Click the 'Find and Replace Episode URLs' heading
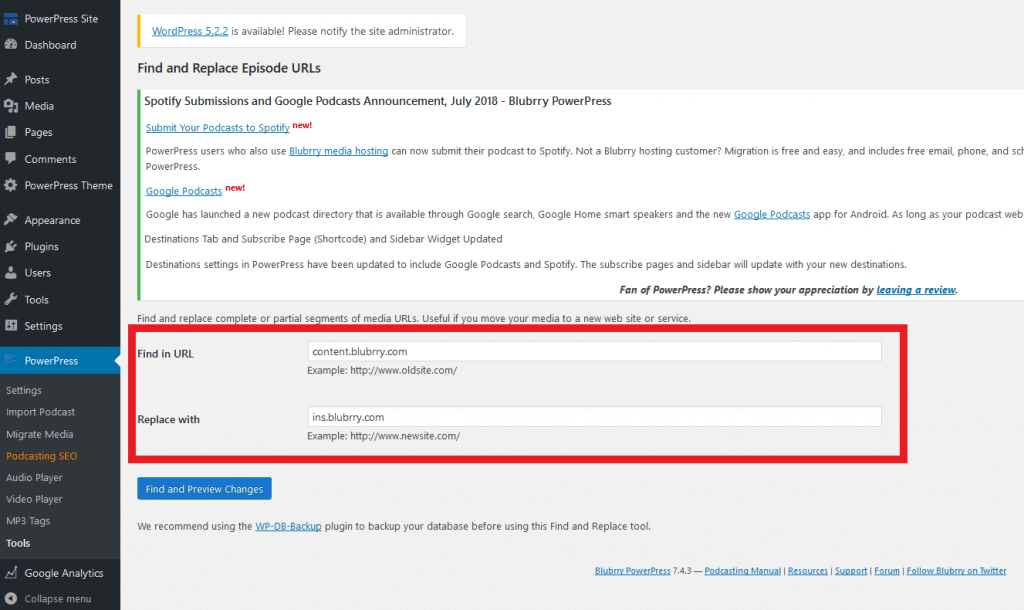Screen dimensions: 1024x610 pos(229,68)
